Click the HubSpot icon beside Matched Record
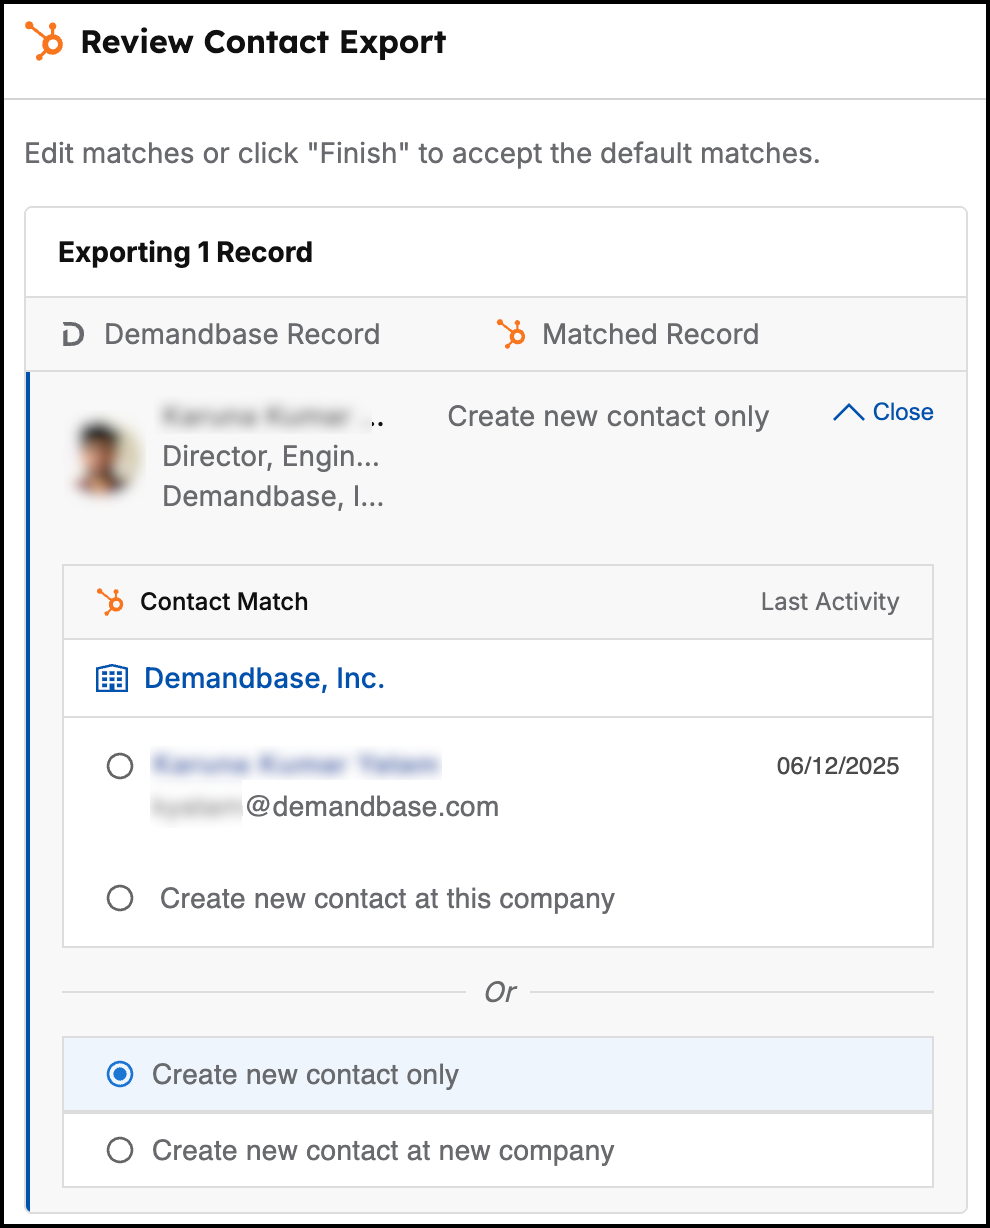 click(x=511, y=334)
